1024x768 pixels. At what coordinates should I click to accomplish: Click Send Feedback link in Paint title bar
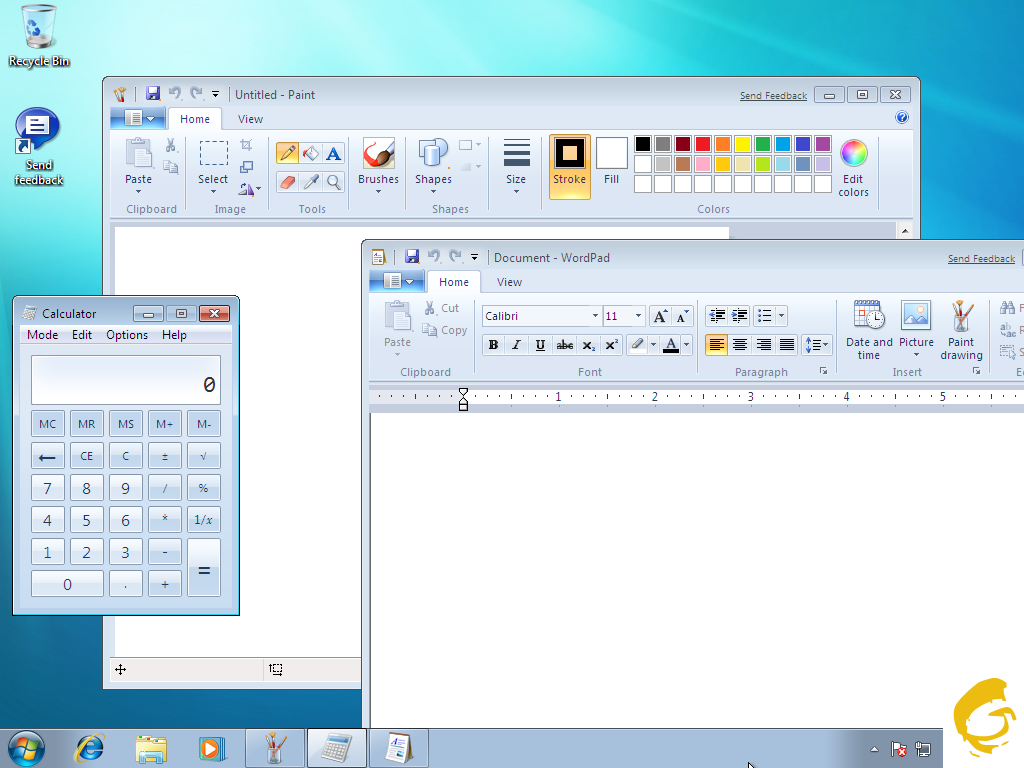click(773, 96)
